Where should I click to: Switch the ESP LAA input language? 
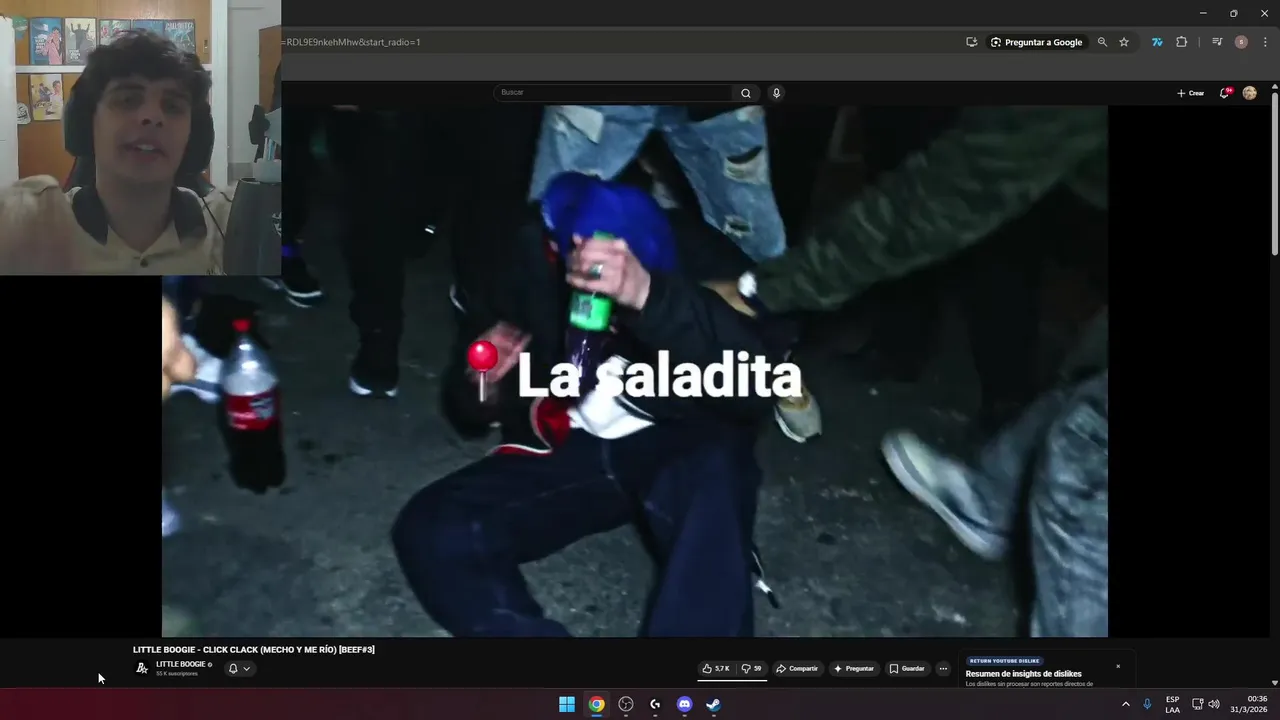pos(1172,704)
